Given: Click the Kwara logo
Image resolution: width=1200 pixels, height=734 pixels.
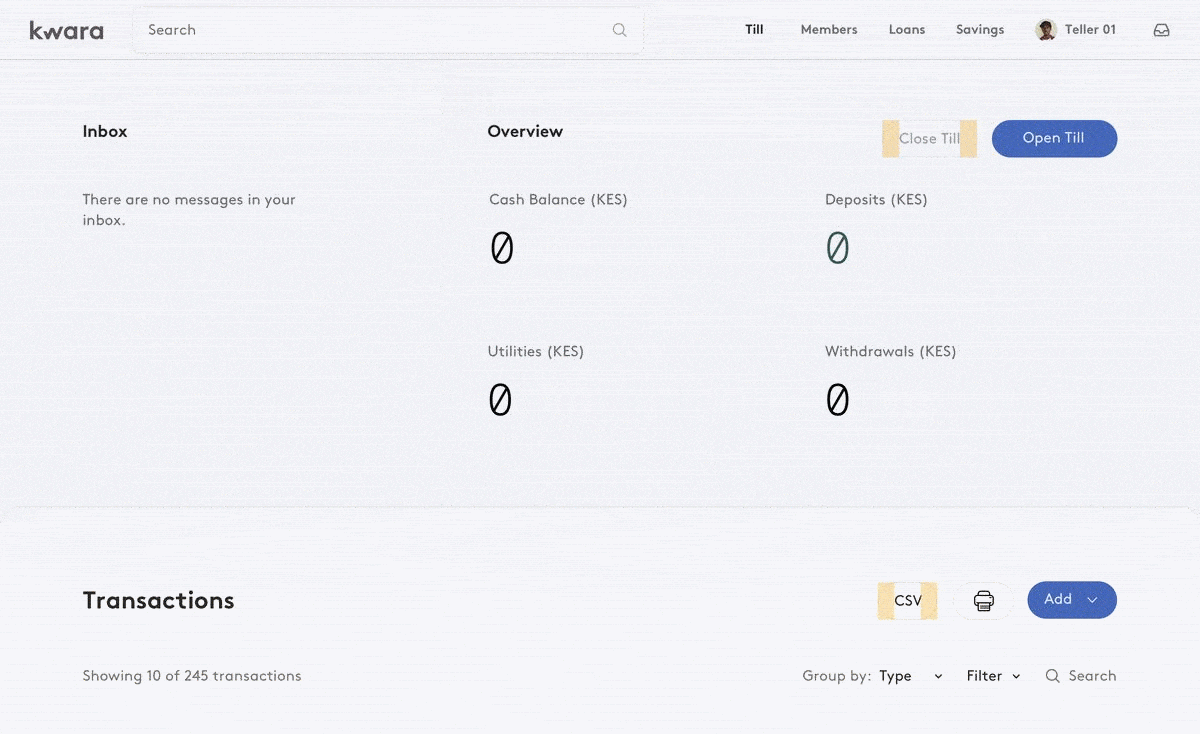Looking at the screenshot, I should 66,30.
